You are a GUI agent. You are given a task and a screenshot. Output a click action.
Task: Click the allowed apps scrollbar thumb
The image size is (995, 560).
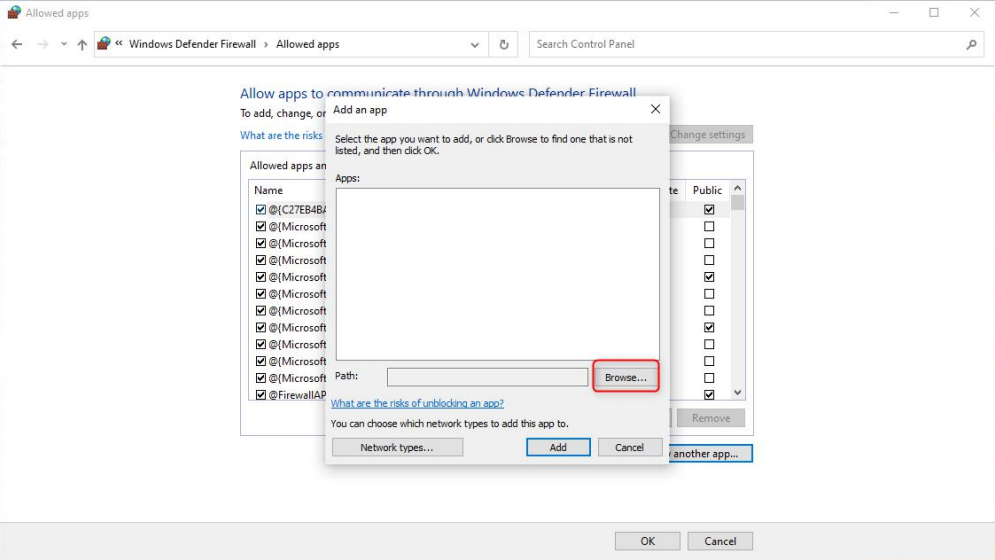pyautogui.click(x=737, y=203)
